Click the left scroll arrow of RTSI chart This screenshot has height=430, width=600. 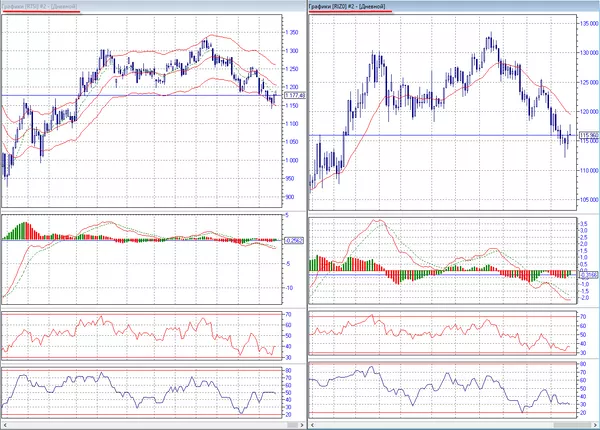coord(5,425)
